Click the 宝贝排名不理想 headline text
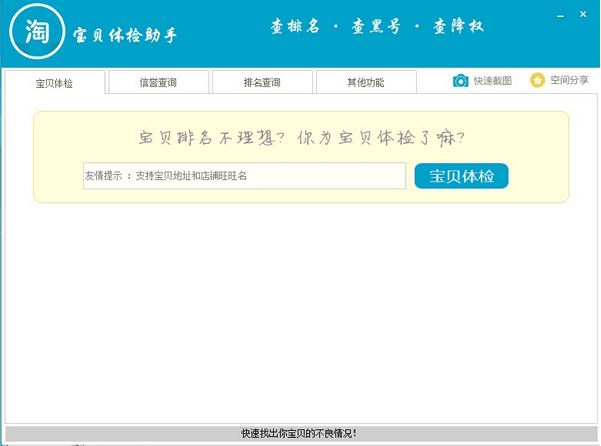601x446 pixels. (x=300, y=137)
